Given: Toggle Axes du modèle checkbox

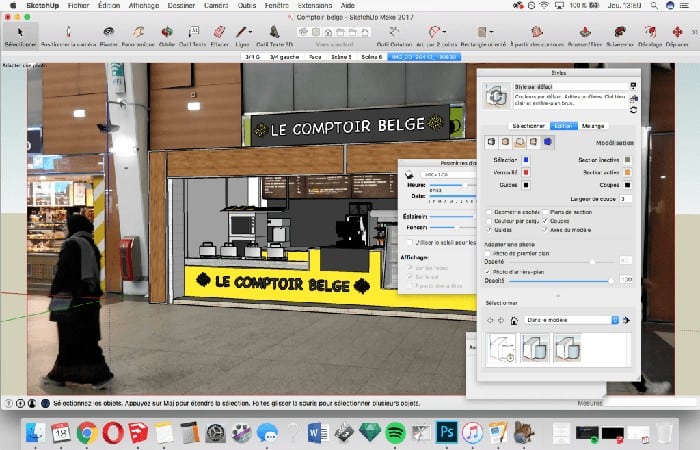Looking at the screenshot, I should (x=545, y=230).
